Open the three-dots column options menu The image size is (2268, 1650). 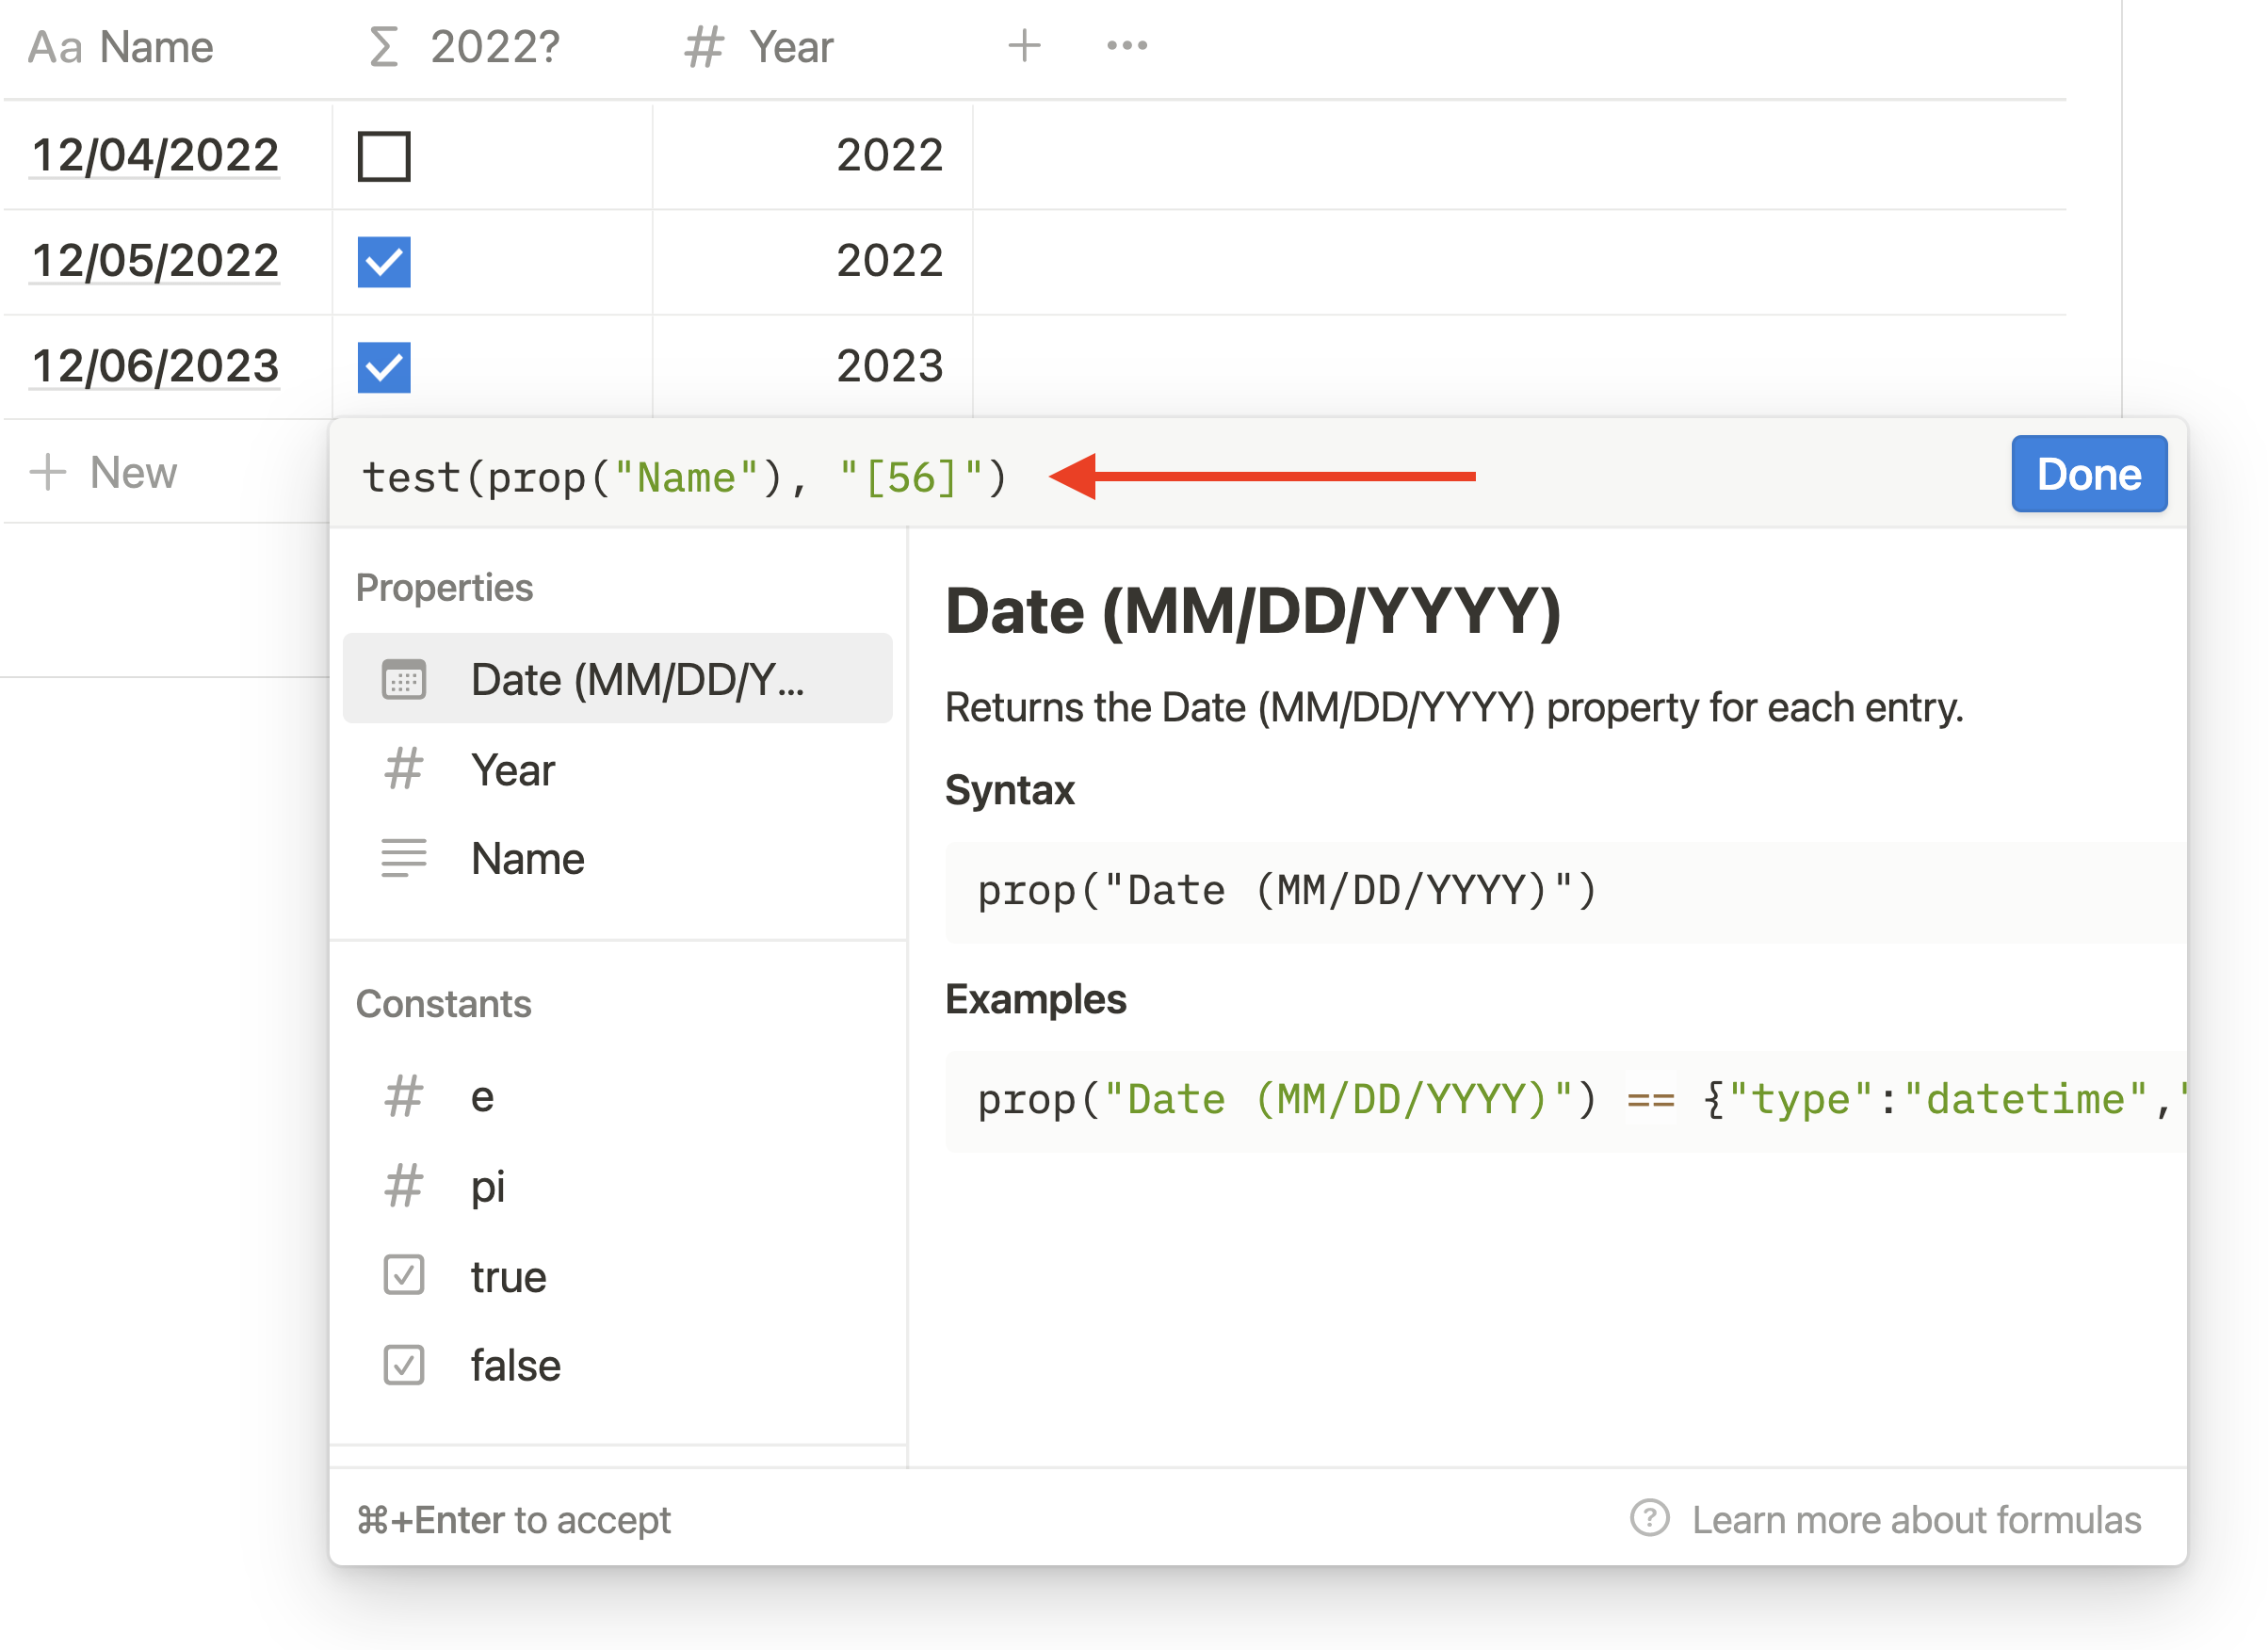pyautogui.click(x=1127, y=46)
